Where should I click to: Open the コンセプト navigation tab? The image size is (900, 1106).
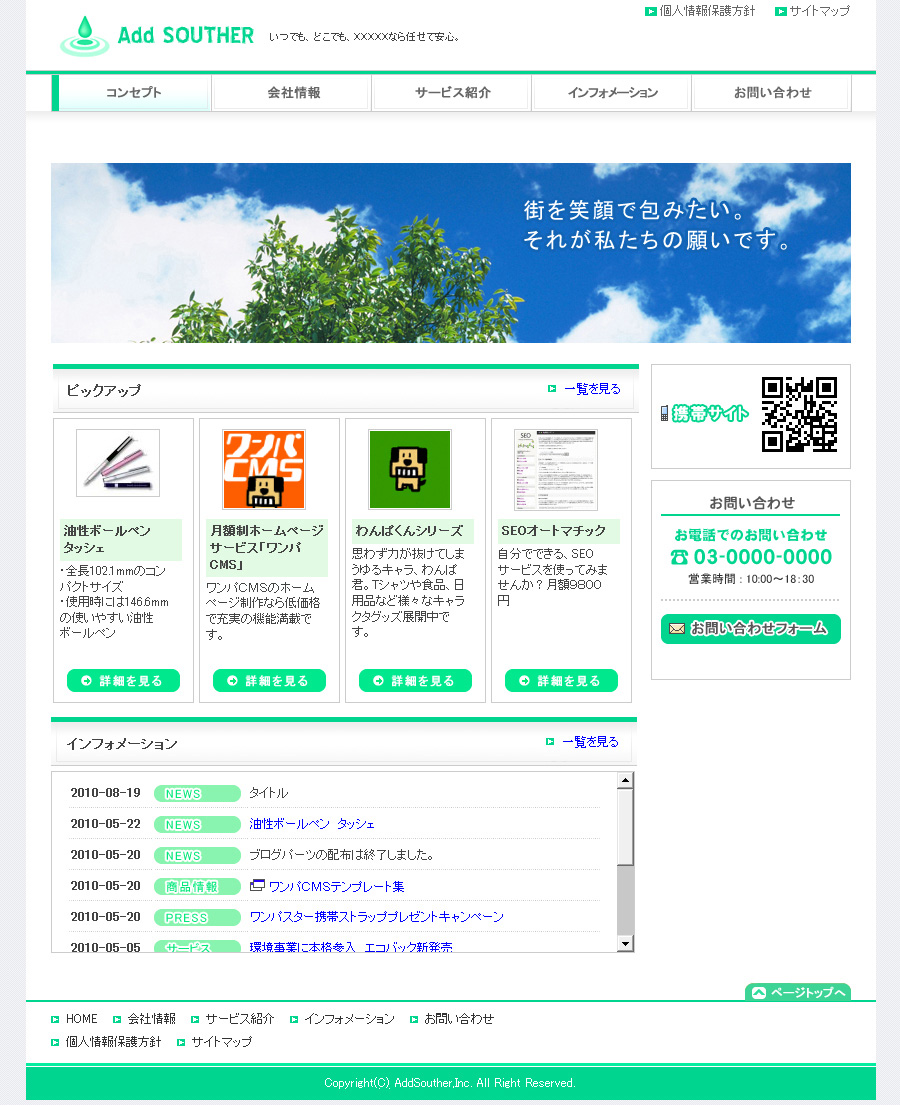[x=133, y=93]
